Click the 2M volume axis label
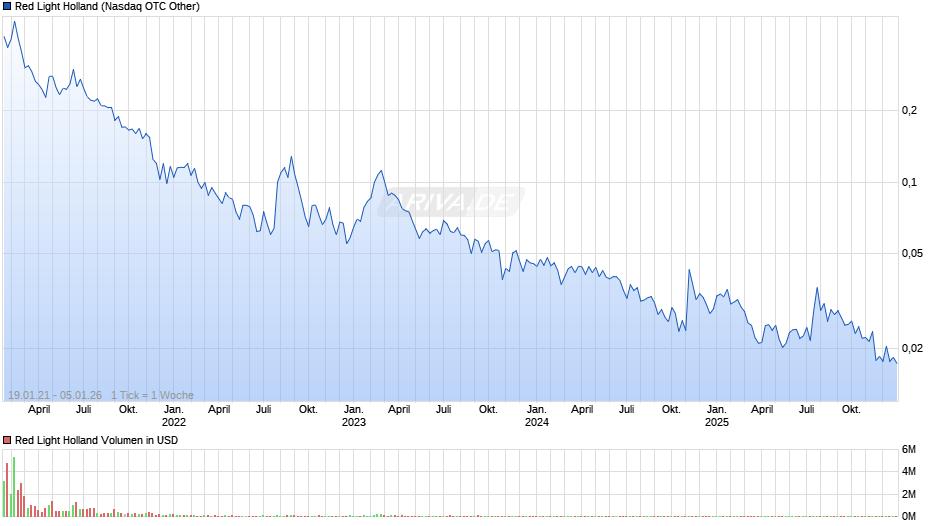The width and height of the screenshot is (940, 526). pyautogui.click(x=909, y=494)
